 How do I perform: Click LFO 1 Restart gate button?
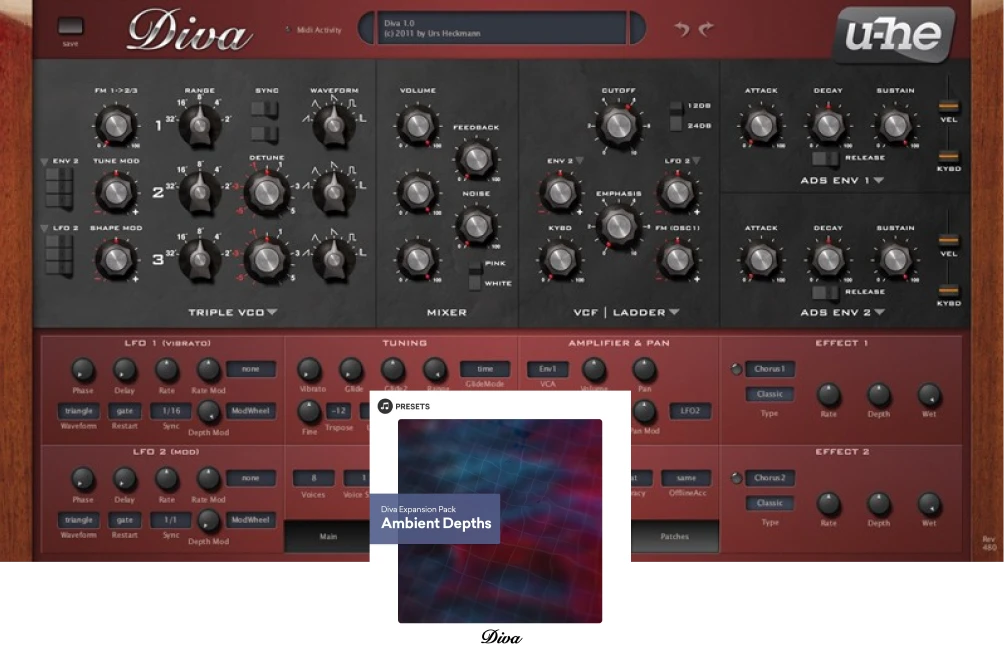[x=125, y=411]
